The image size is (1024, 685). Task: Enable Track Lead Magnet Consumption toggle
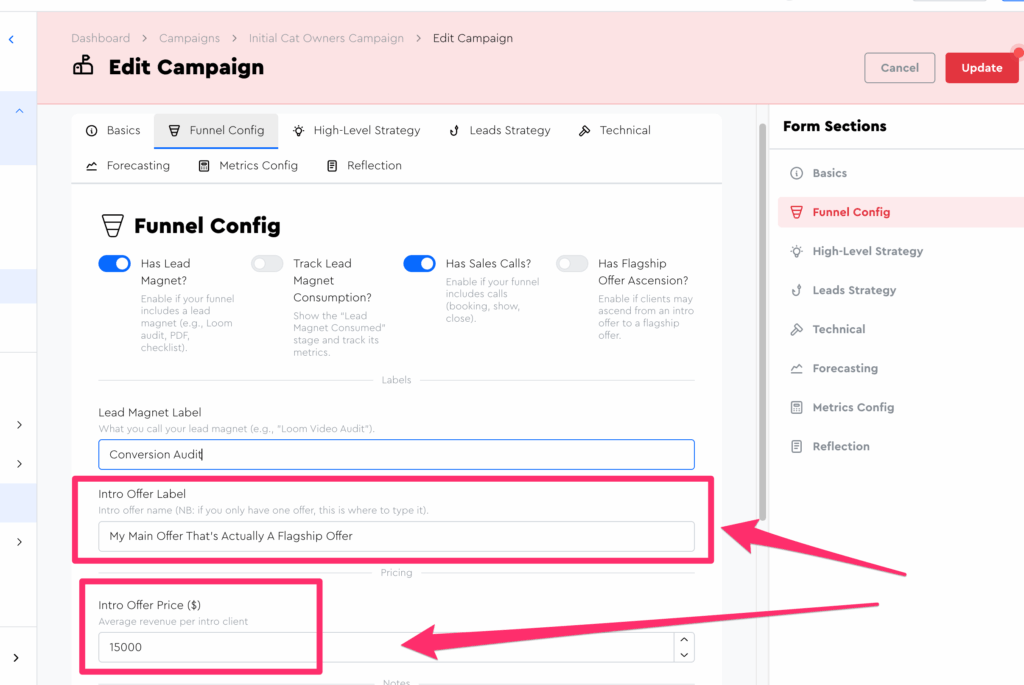tap(267, 264)
